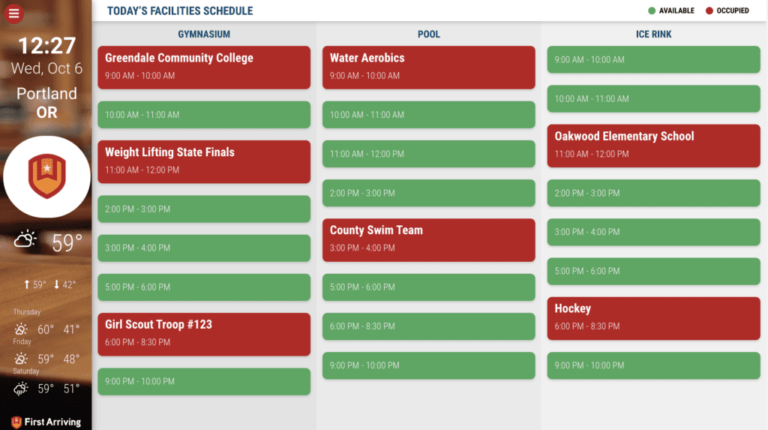Viewport: 768px width, 430px height.
Task: Select the Gymnasium column header
Action: (x=204, y=34)
